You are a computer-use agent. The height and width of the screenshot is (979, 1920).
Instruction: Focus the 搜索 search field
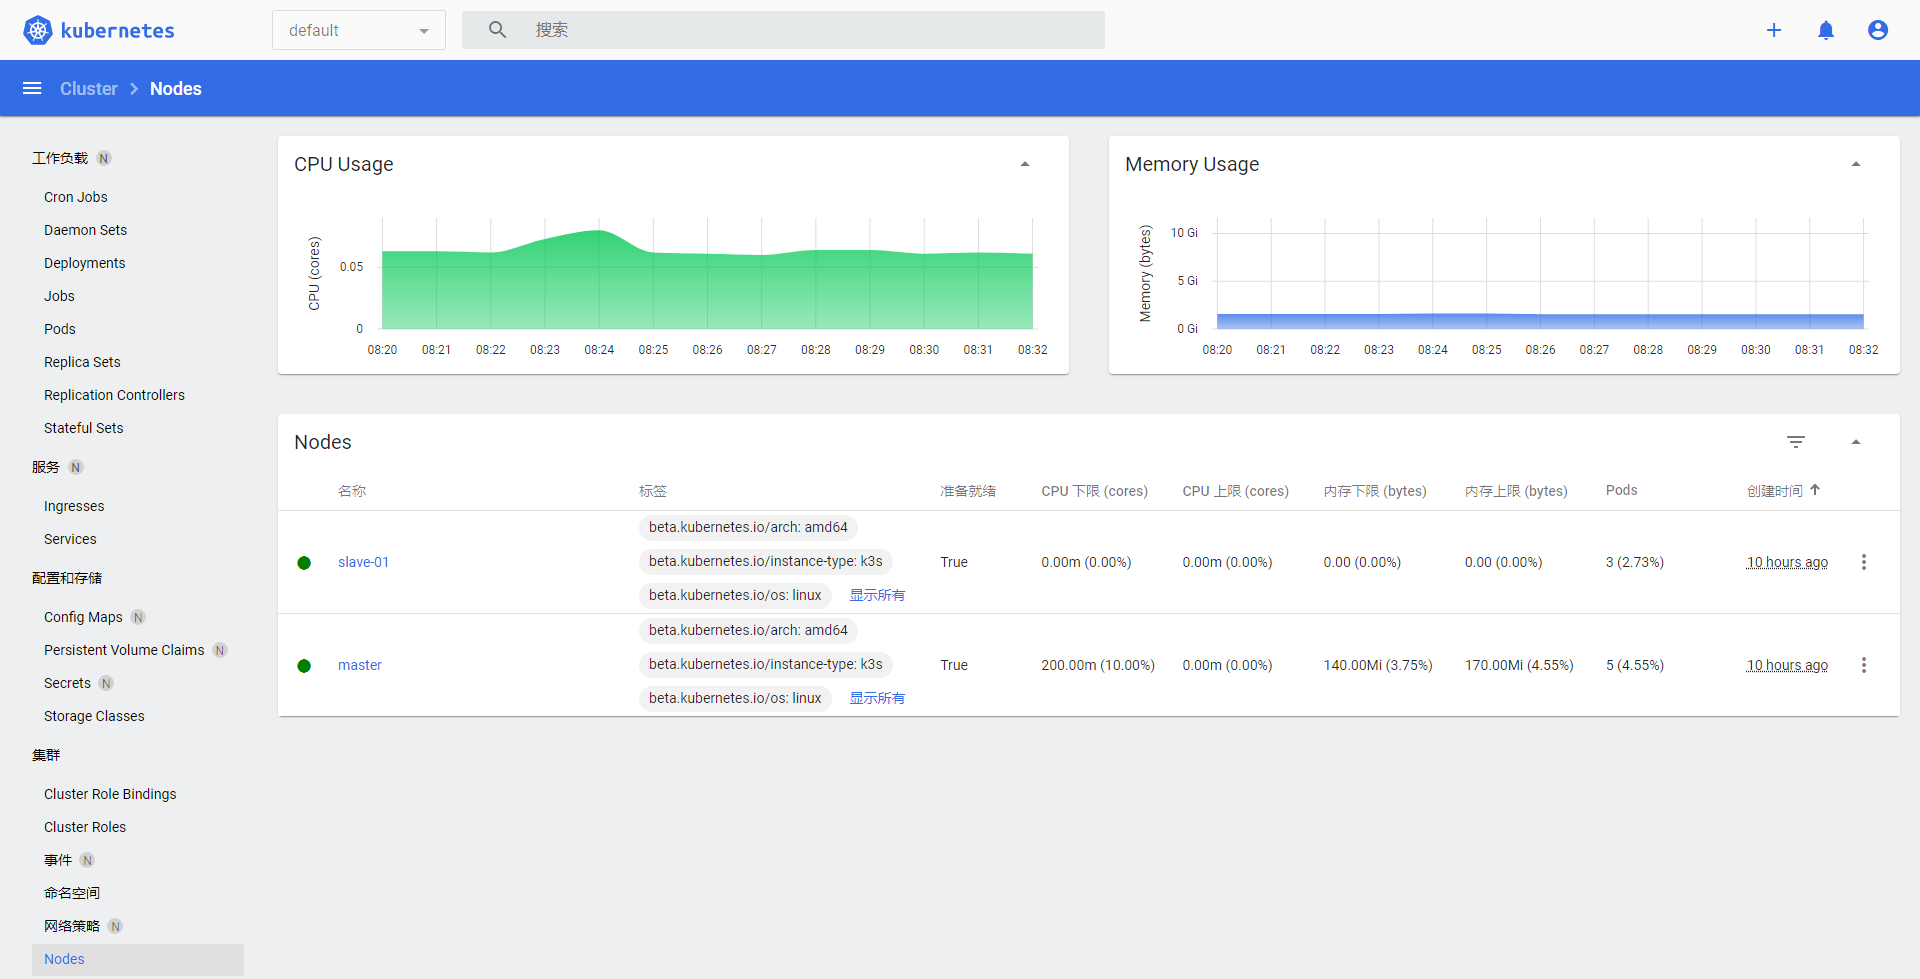click(783, 30)
